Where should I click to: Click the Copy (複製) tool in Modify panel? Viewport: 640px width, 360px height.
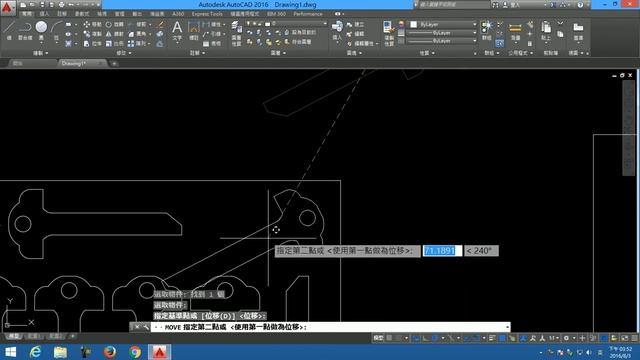(92, 34)
